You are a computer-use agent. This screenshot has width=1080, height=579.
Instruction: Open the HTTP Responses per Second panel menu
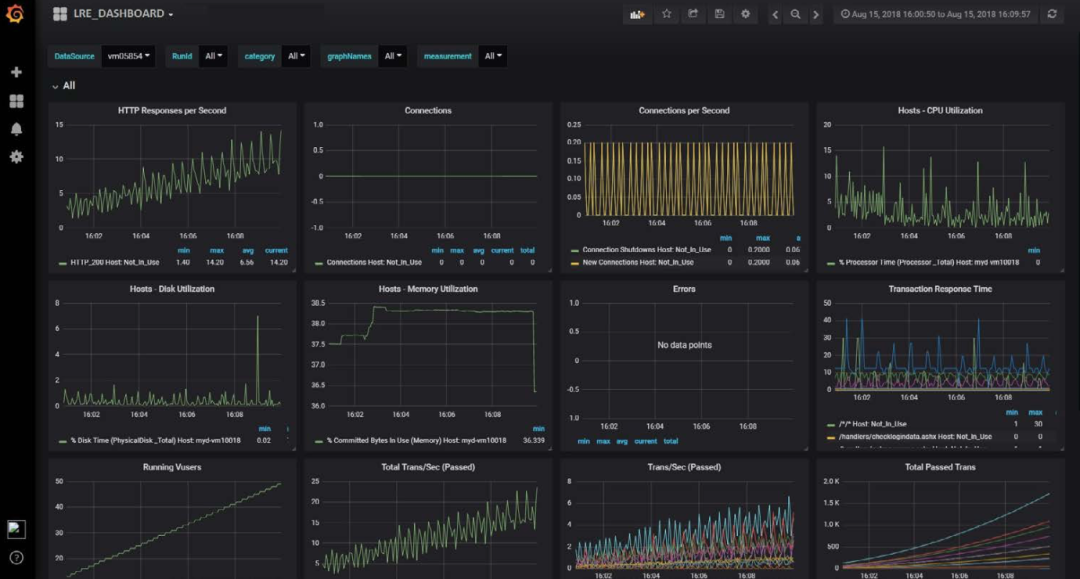coord(172,111)
